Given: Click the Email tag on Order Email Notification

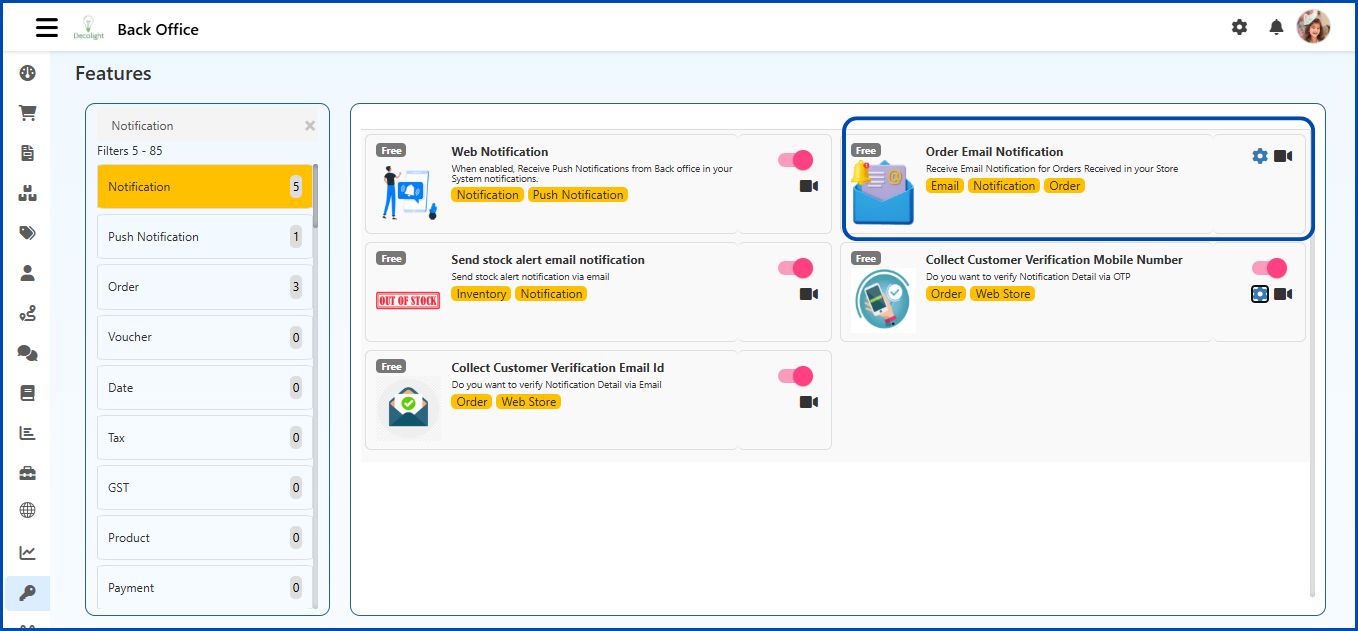Looking at the screenshot, I should coord(944,185).
